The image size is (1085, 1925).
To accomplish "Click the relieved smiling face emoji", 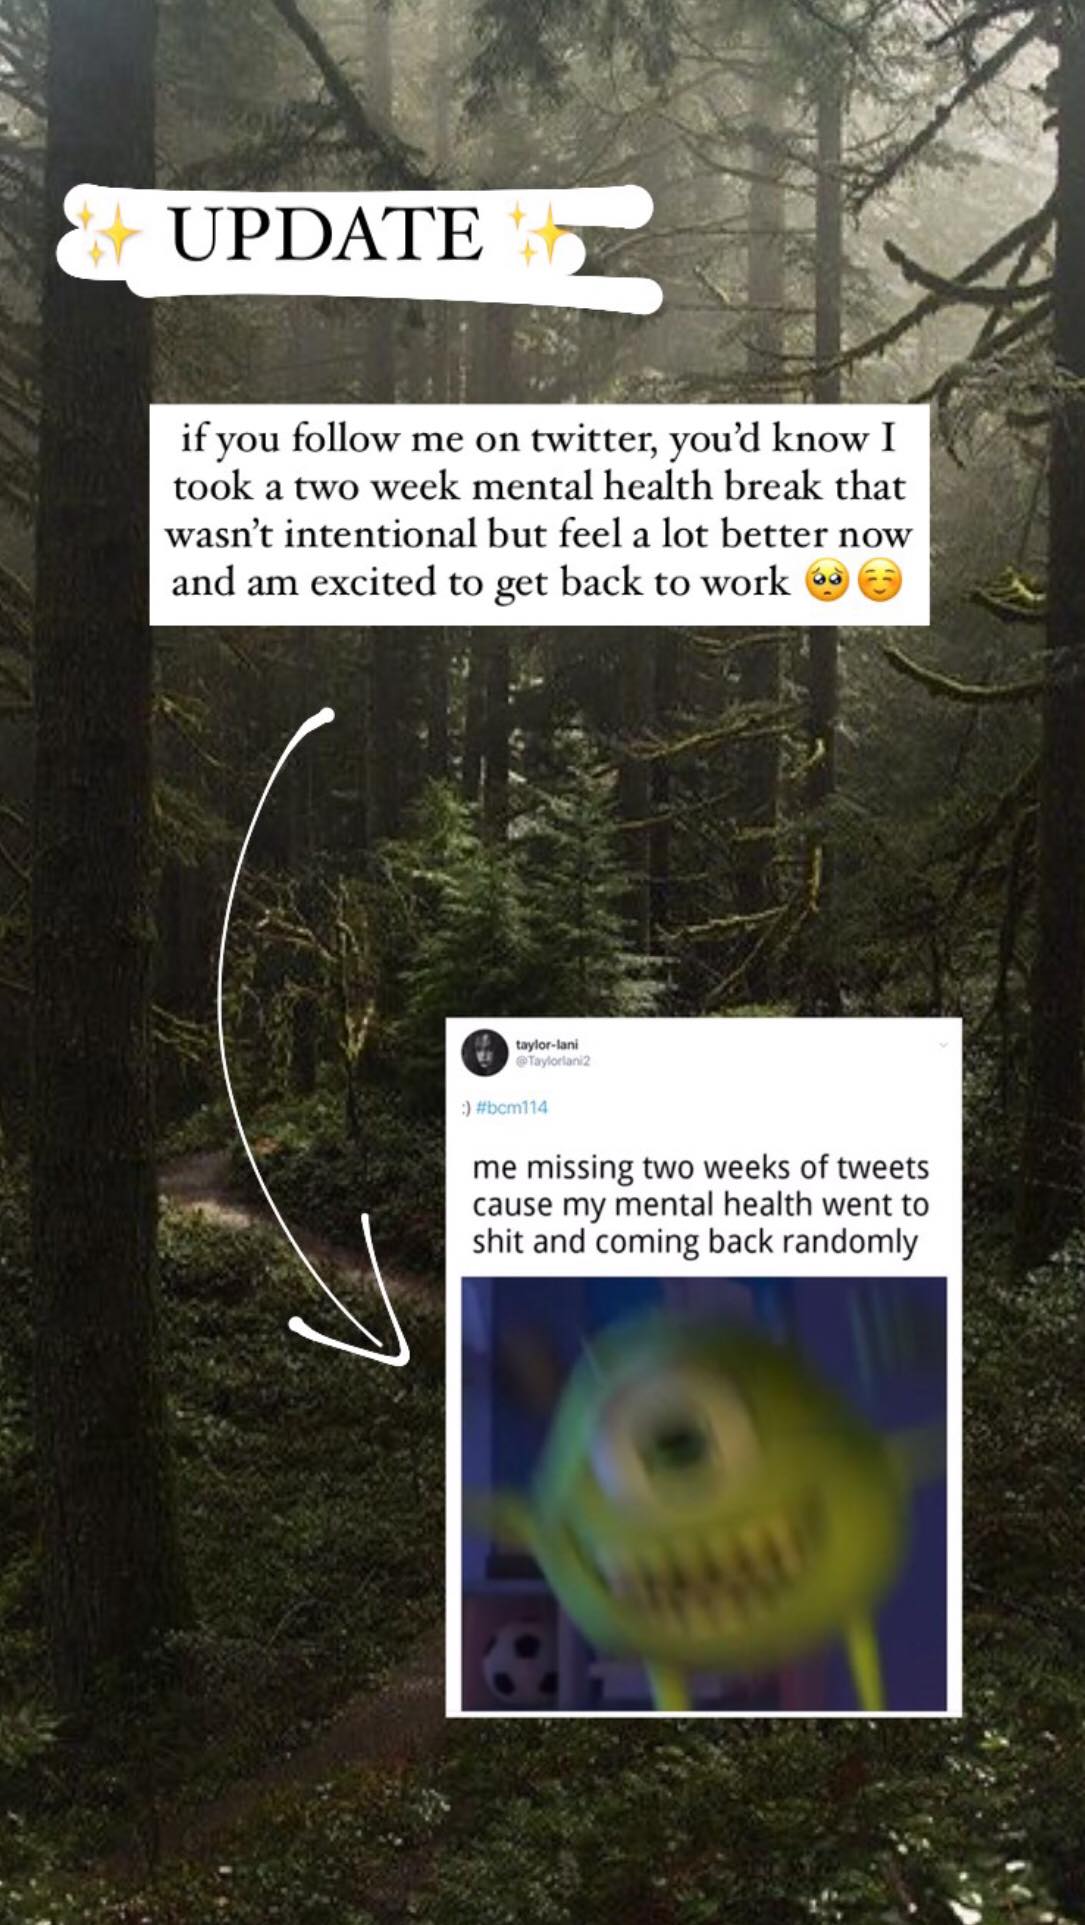I will tap(880, 582).
